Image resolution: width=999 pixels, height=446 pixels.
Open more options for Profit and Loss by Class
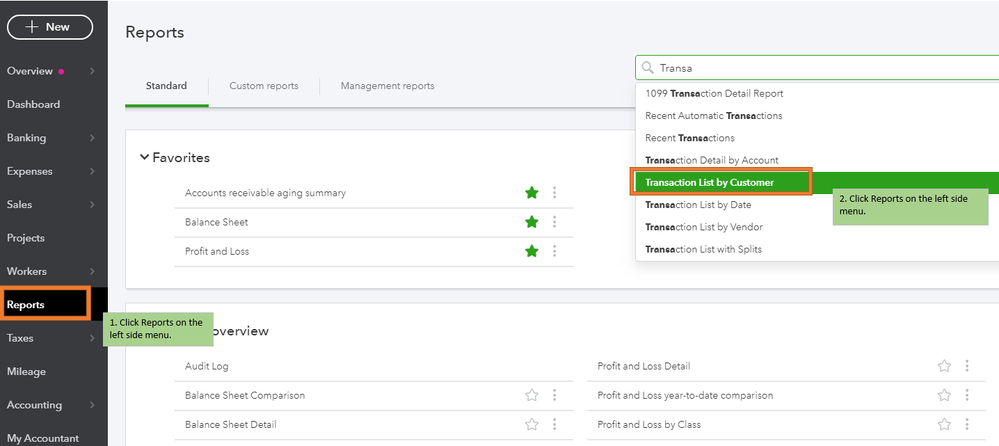(967, 425)
